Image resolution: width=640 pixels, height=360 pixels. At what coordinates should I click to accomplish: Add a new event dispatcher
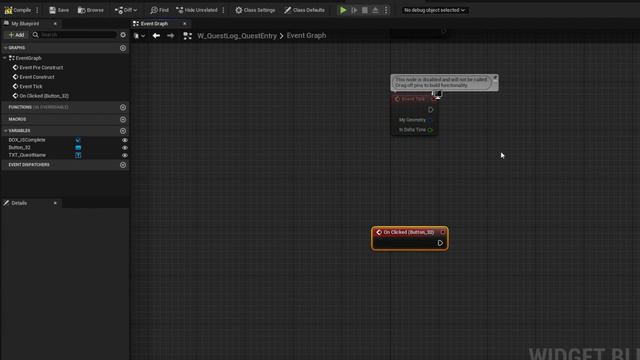pyautogui.click(x=123, y=165)
